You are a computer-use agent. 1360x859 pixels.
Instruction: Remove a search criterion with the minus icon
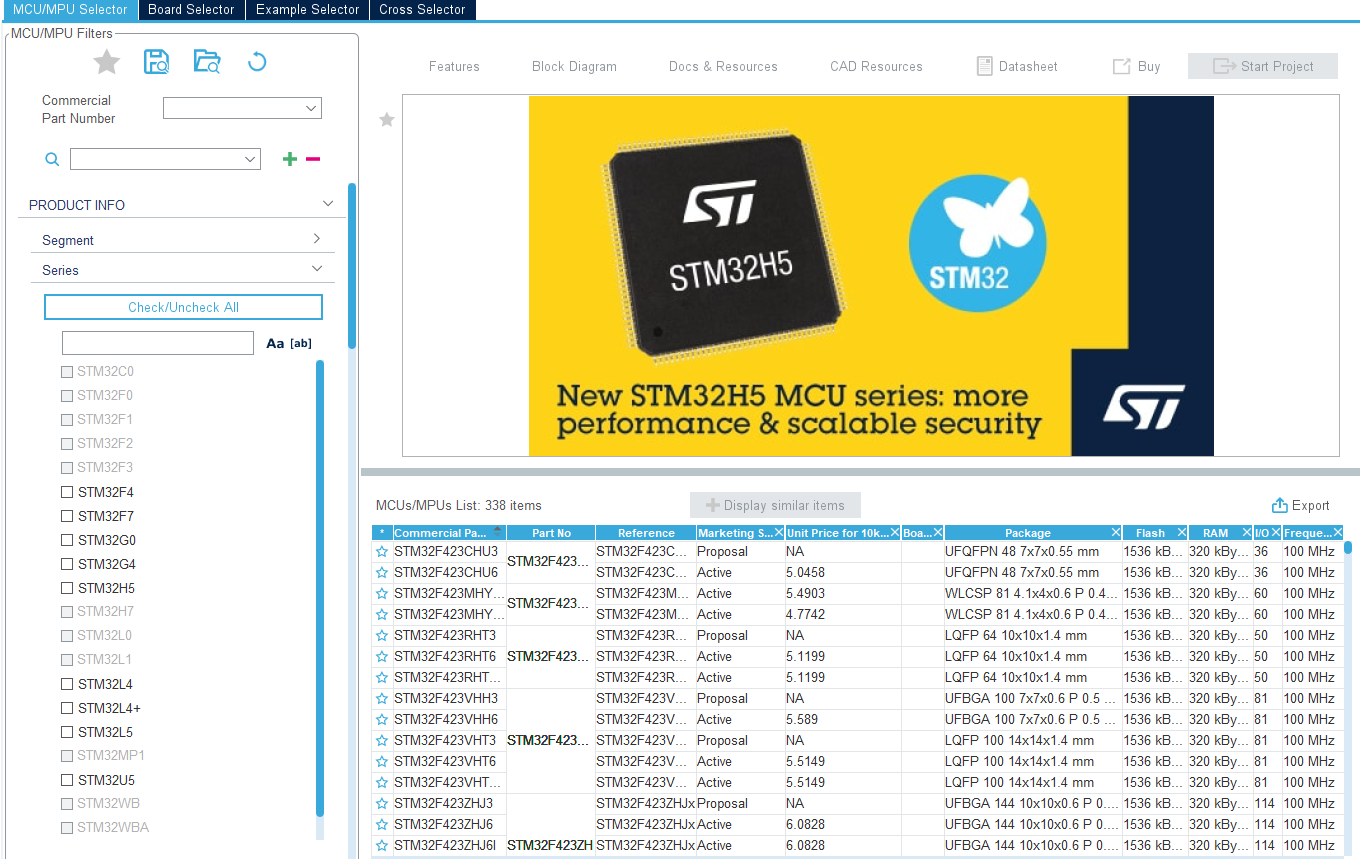(x=312, y=158)
